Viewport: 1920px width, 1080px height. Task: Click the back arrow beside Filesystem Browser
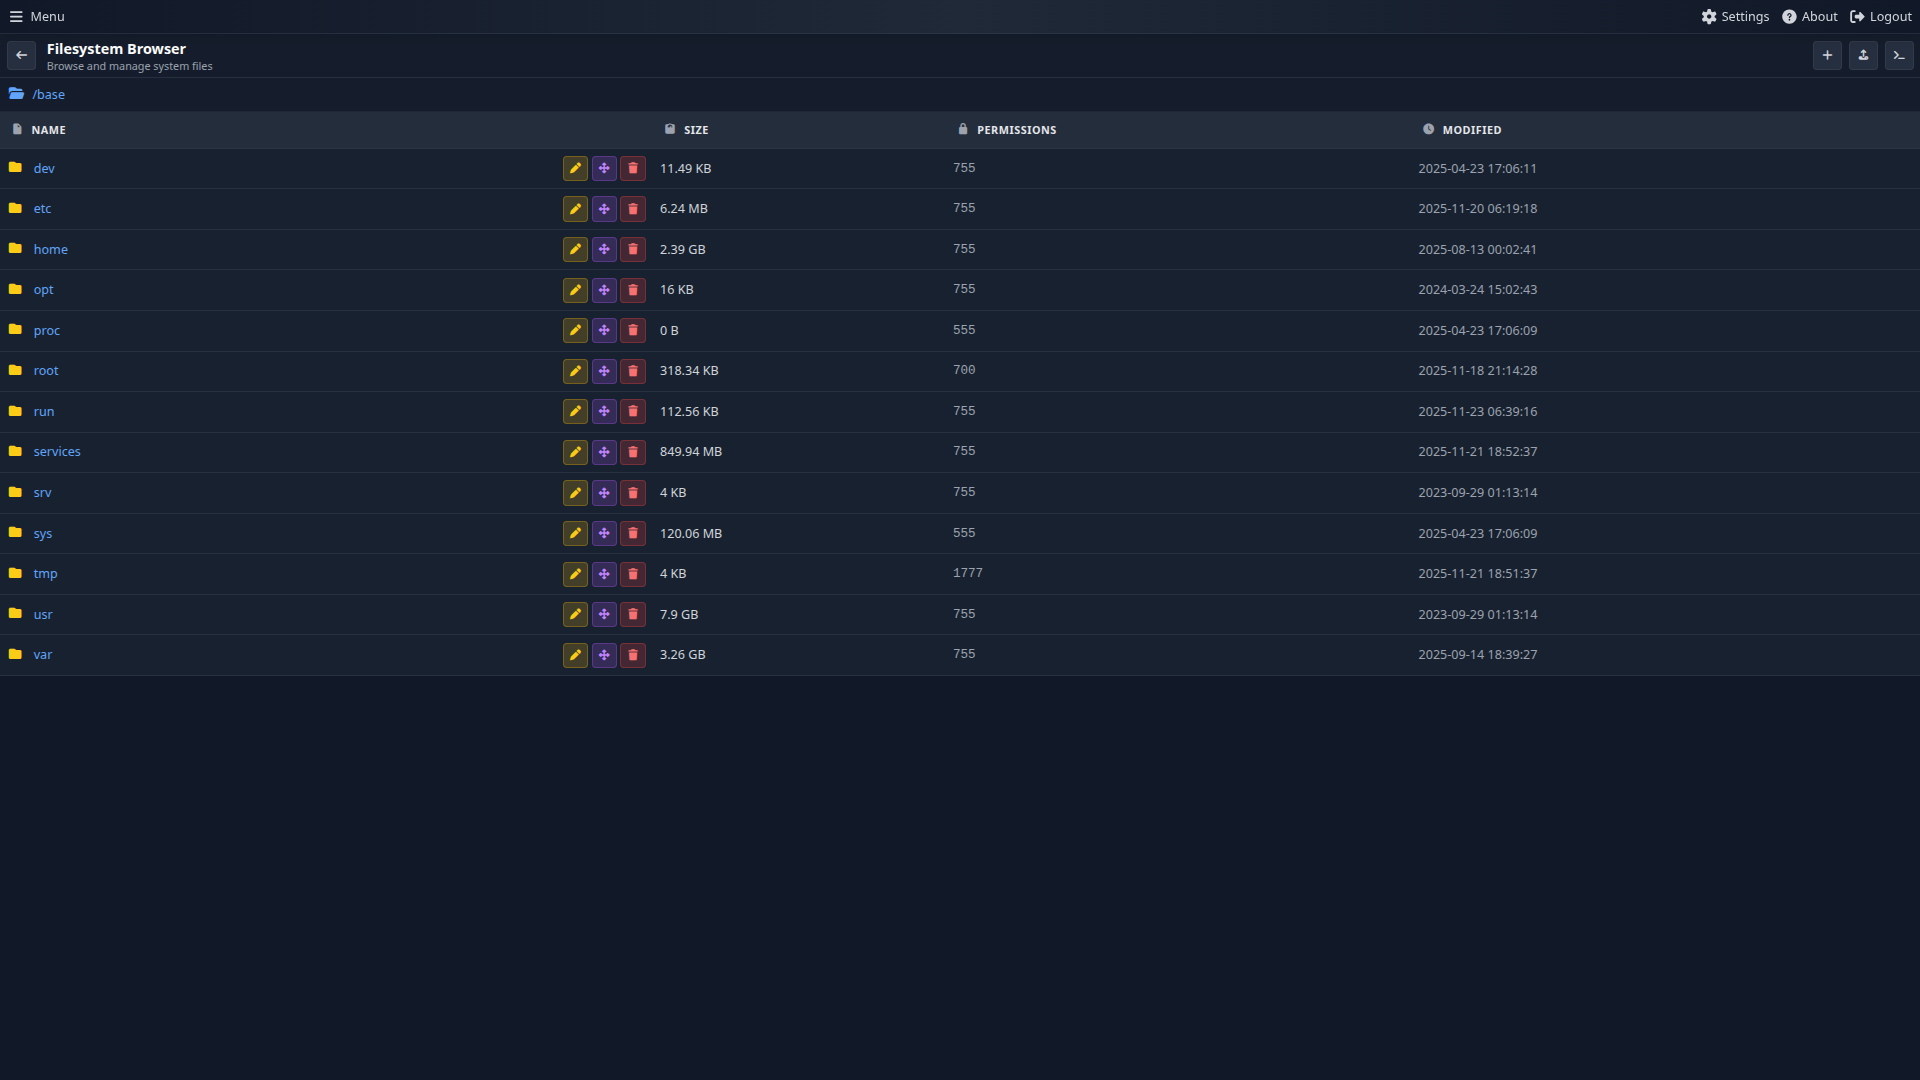21,55
